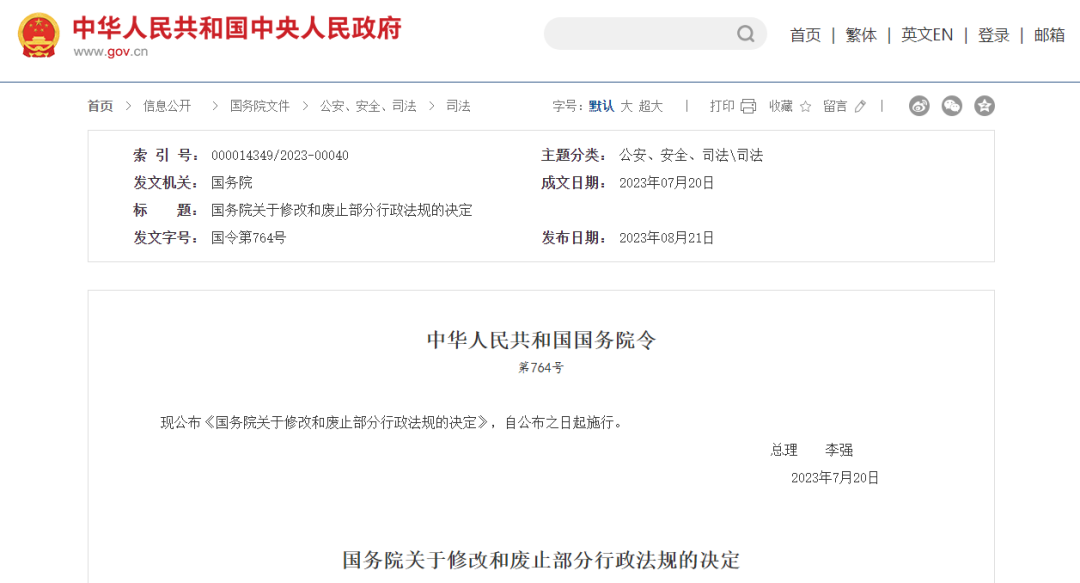Reset font size to 默认

point(601,105)
